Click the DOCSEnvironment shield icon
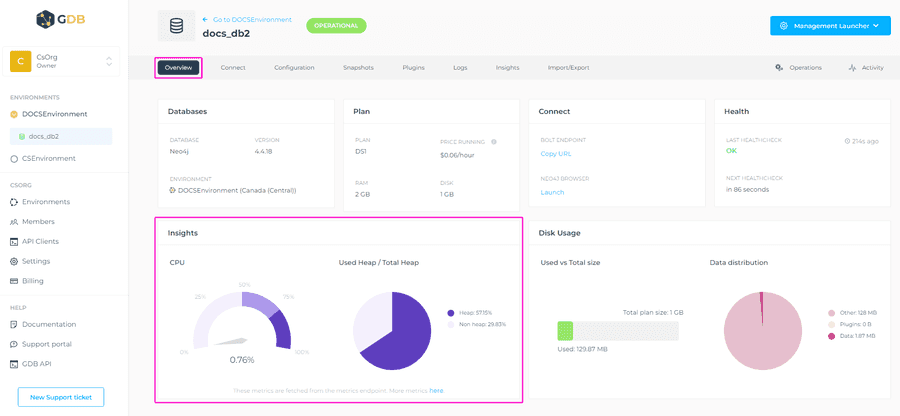The image size is (900, 416). (14, 114)
